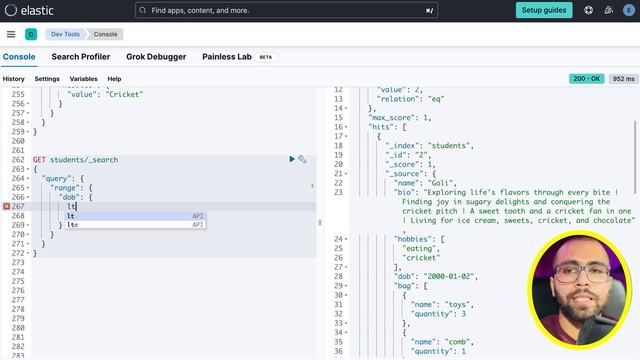Run the students/_search request play icon
This screenshot has height=360, width=640.
click(x=291, y=159)
